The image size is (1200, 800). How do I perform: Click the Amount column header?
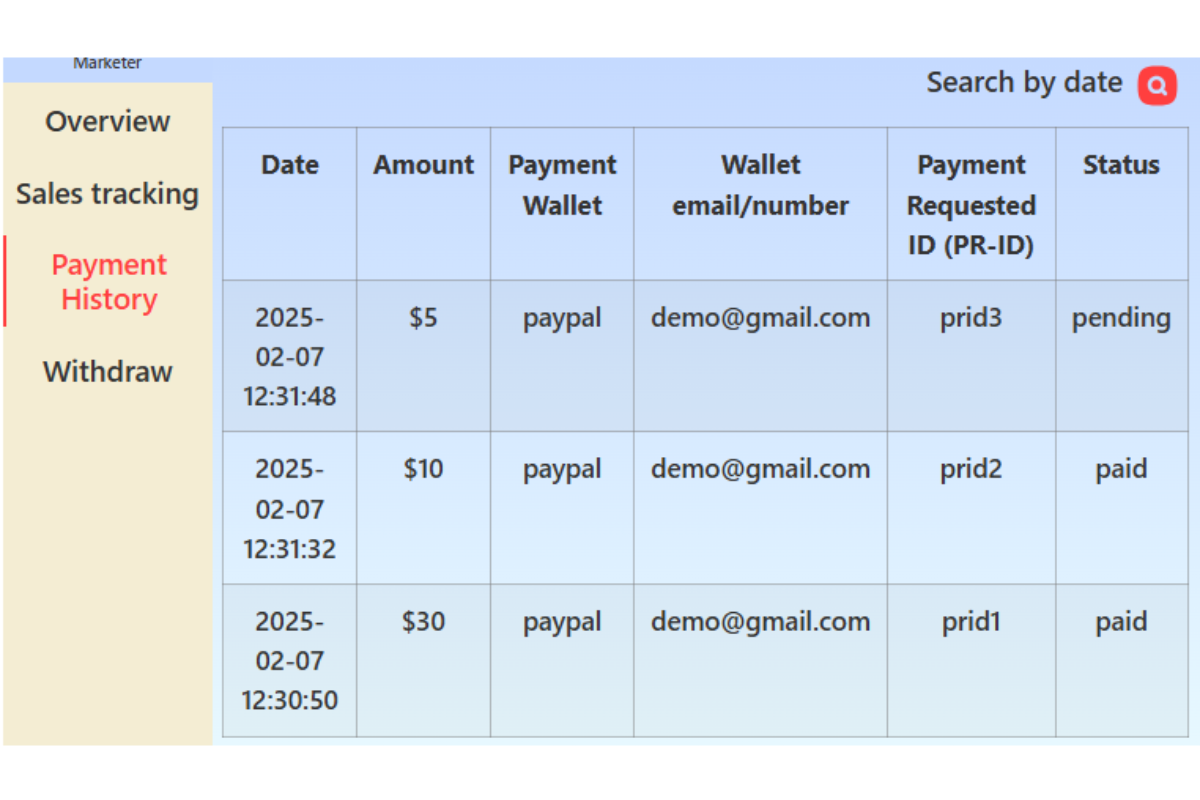[424, 166]
